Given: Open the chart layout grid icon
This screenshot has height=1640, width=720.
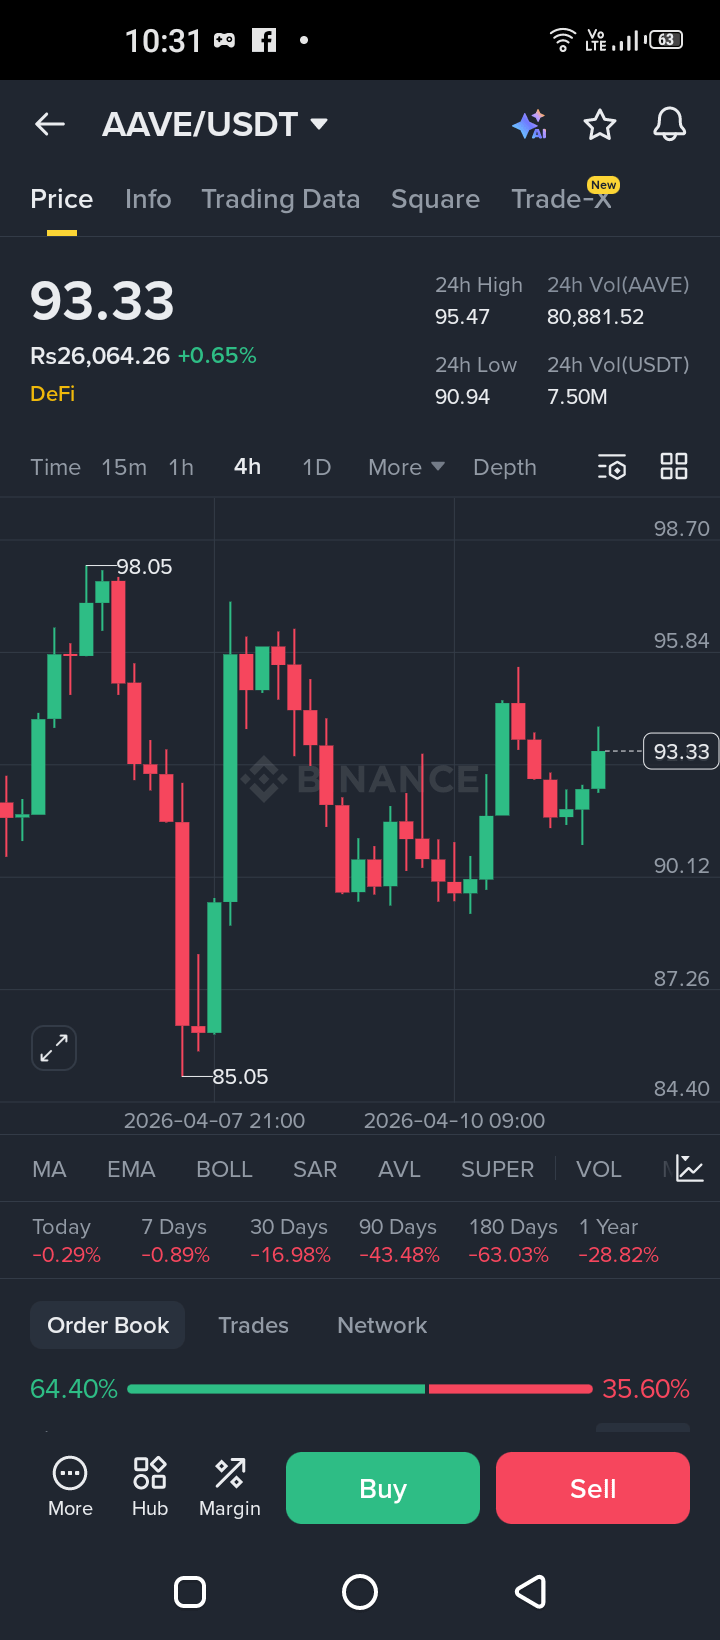Looking at the screenshot, I should pos(674,466).
